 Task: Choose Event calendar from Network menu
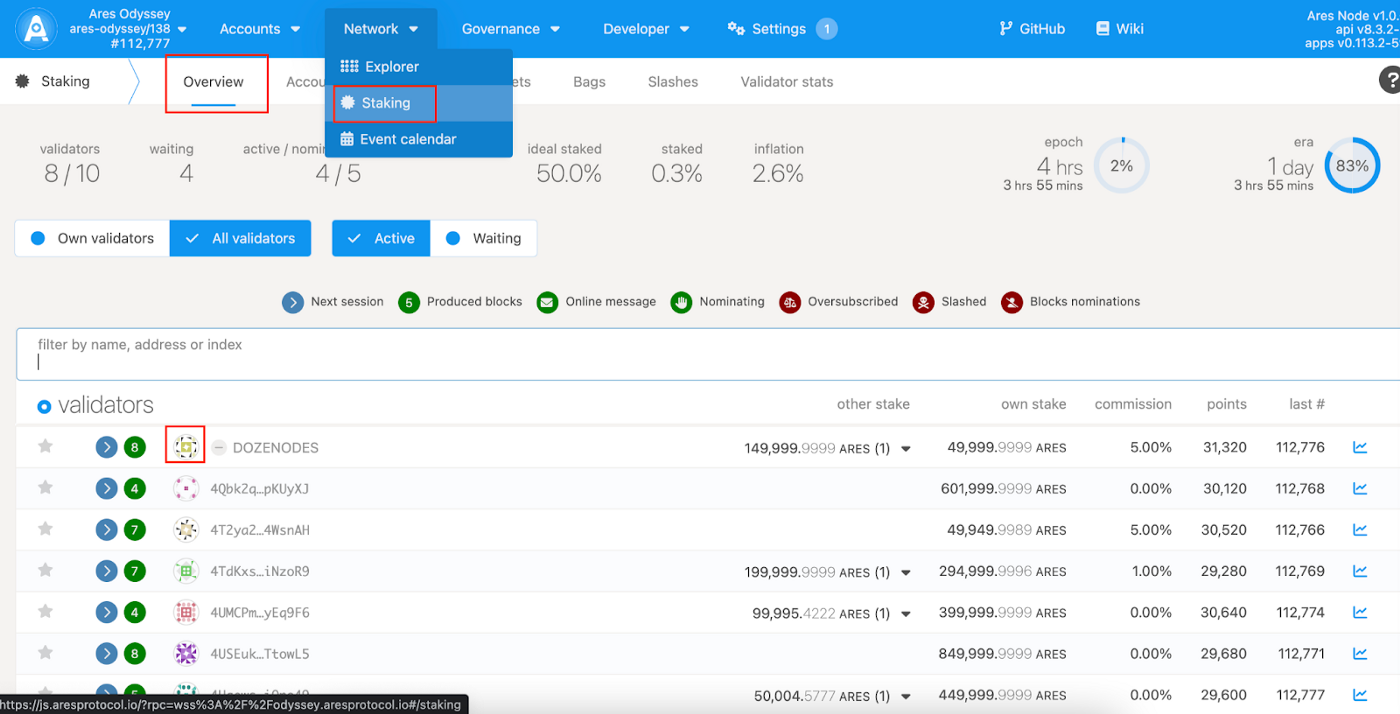419,139
